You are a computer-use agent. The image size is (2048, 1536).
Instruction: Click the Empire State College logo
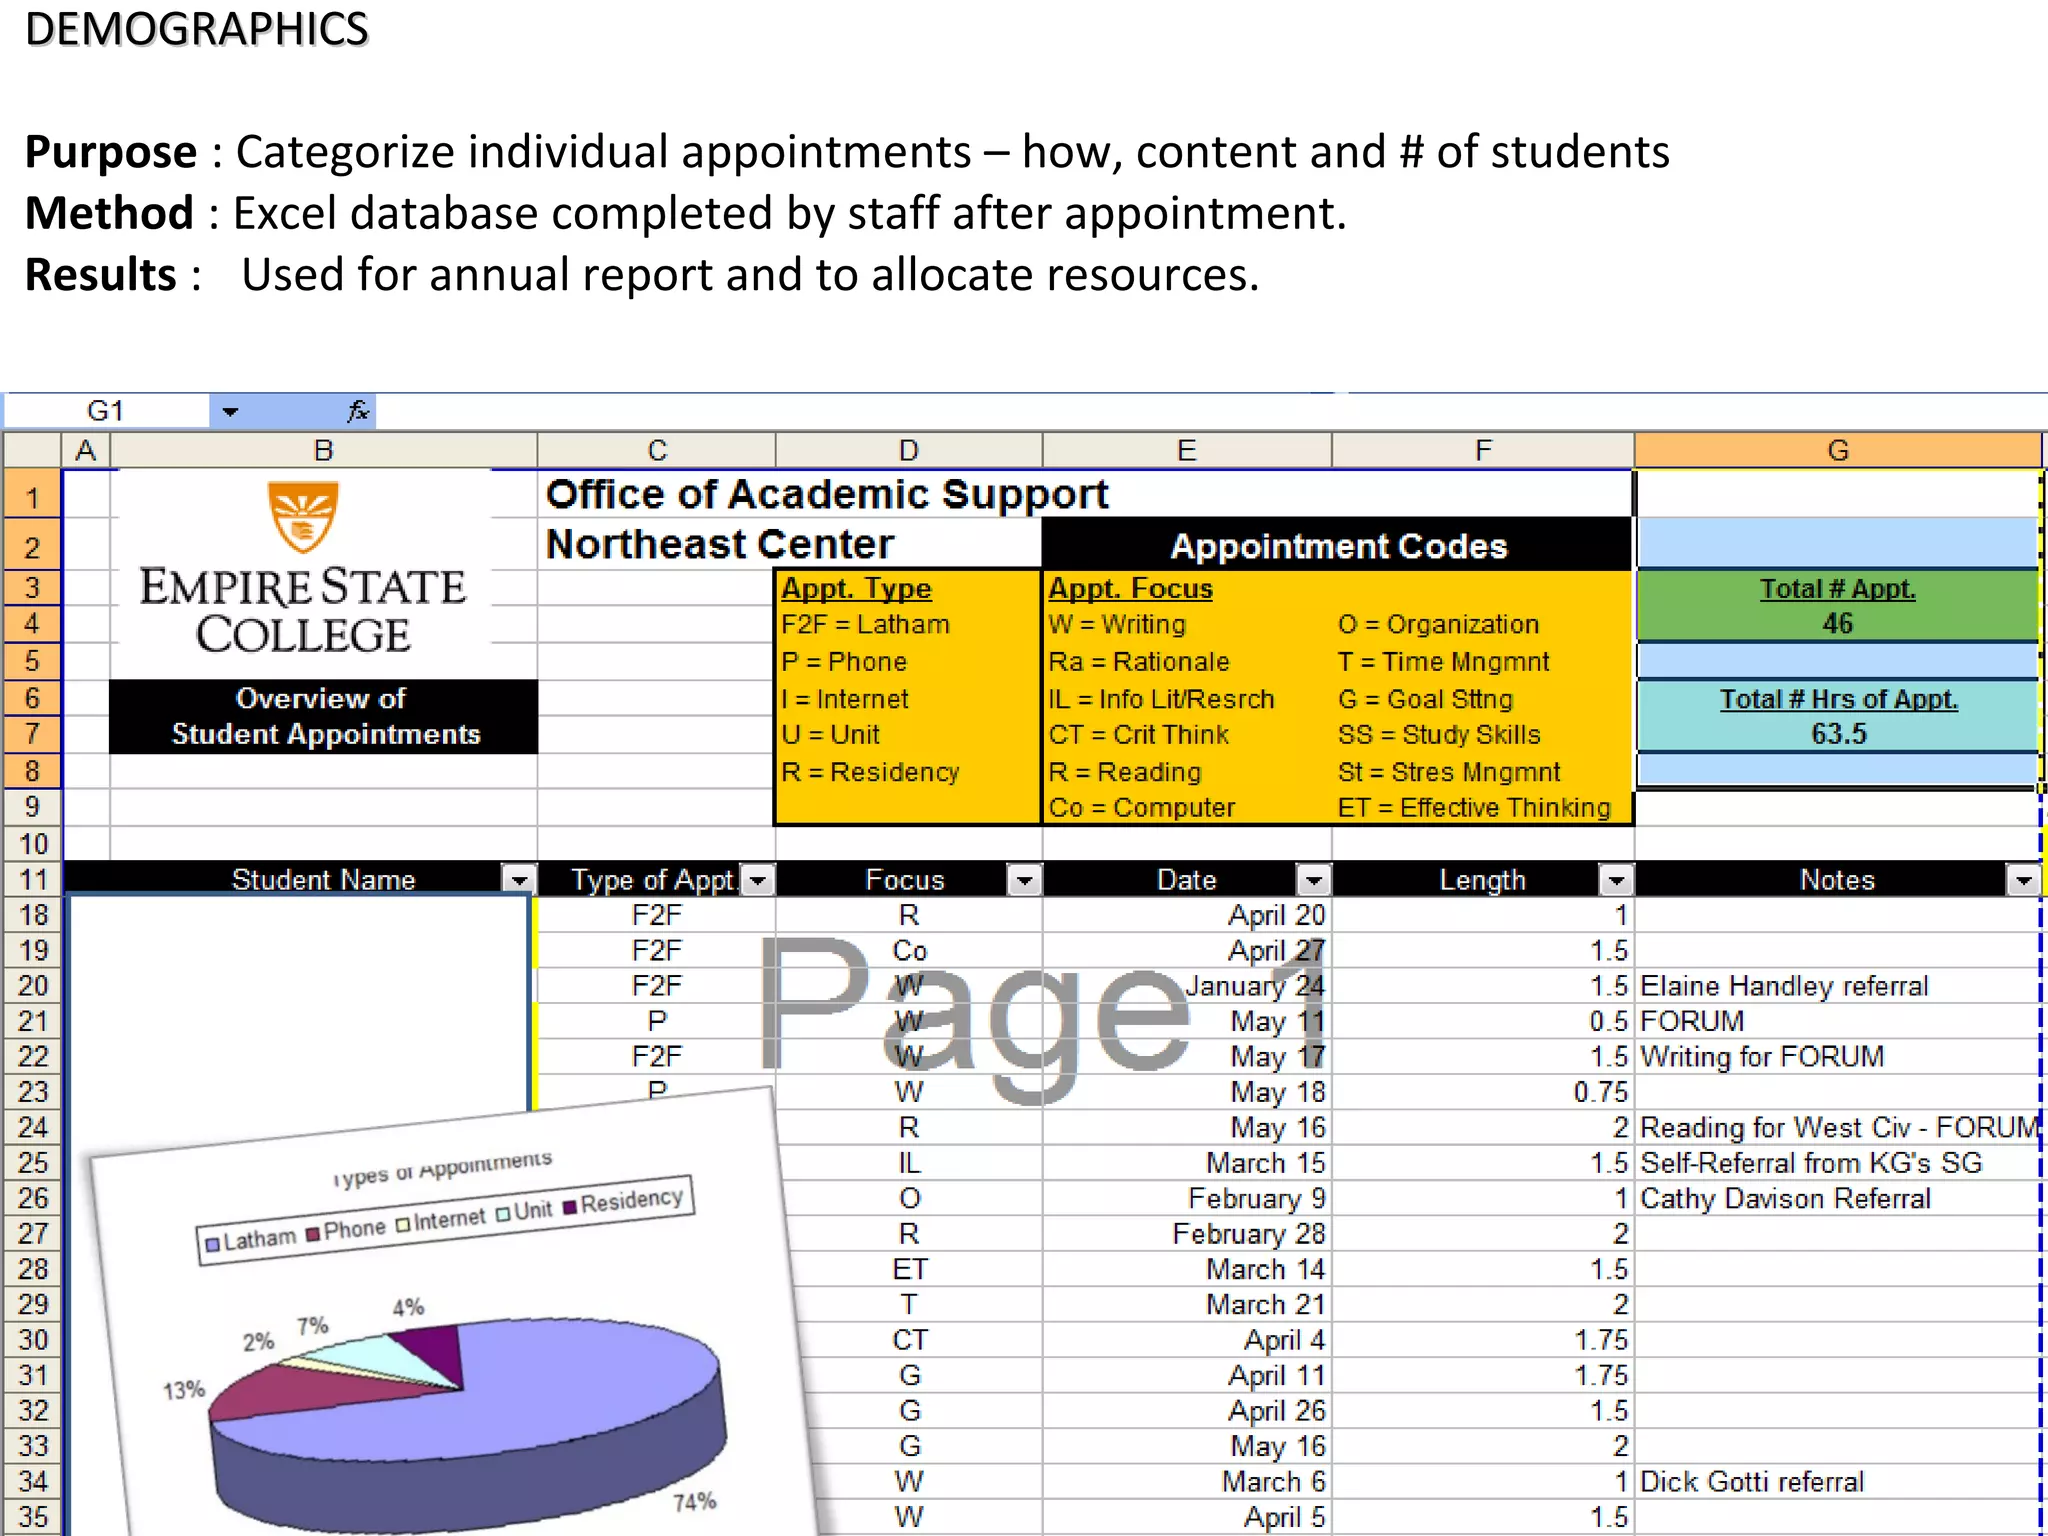coord(302,568)
